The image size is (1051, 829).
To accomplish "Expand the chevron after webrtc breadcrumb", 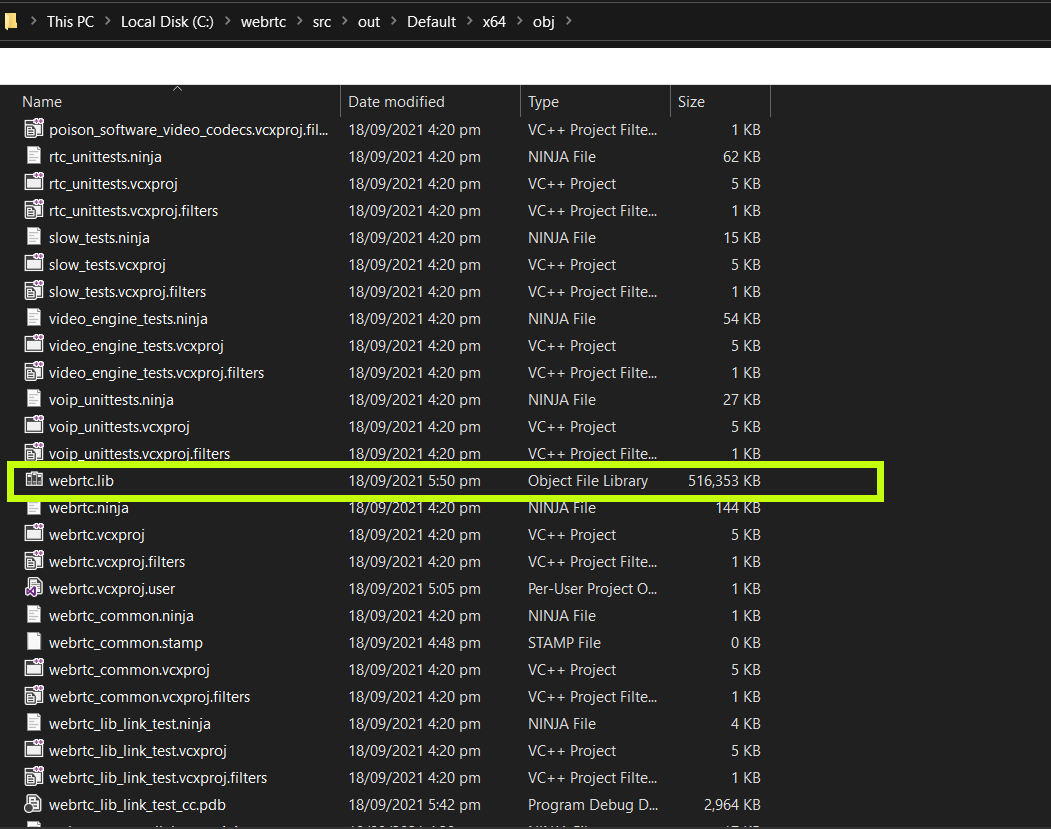I will (300, 21).
